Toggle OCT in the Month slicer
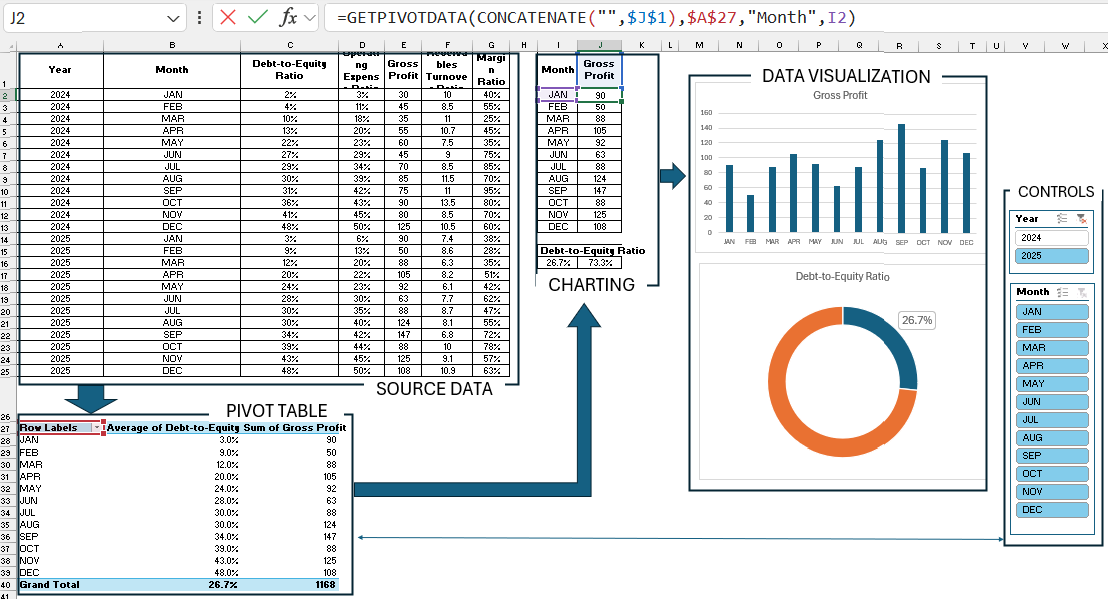The height and width of the screenshot is (599, 1108). point(1052,472)
